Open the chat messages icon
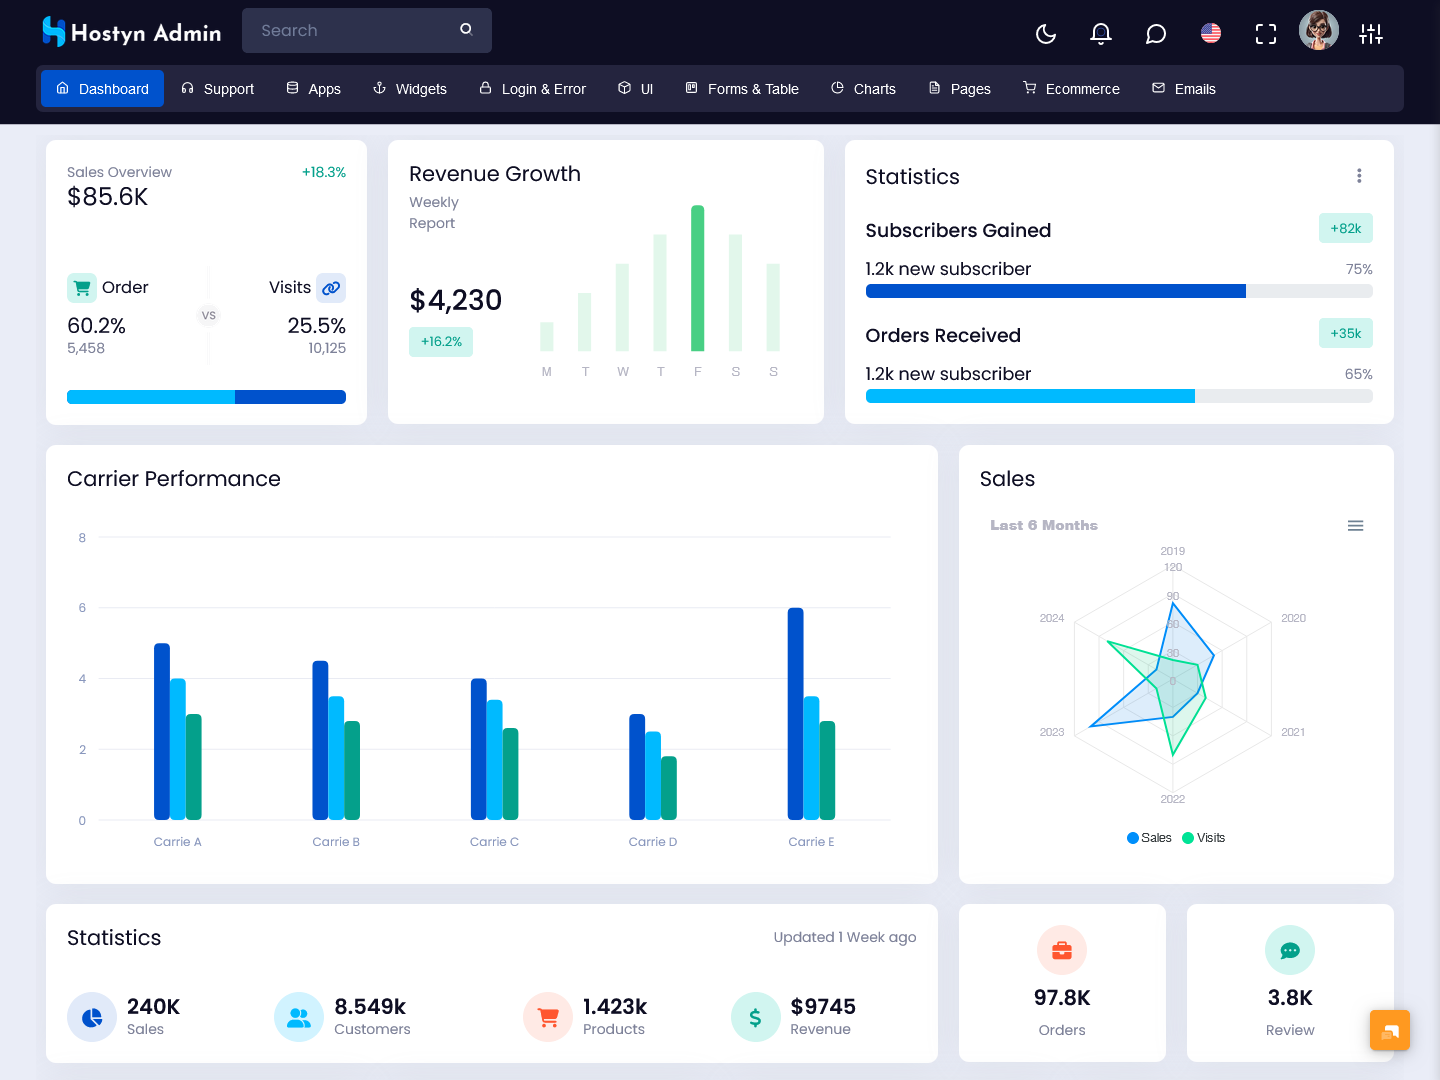1440x1080 pixels. pyautogui.click(x=1155, y=34)
